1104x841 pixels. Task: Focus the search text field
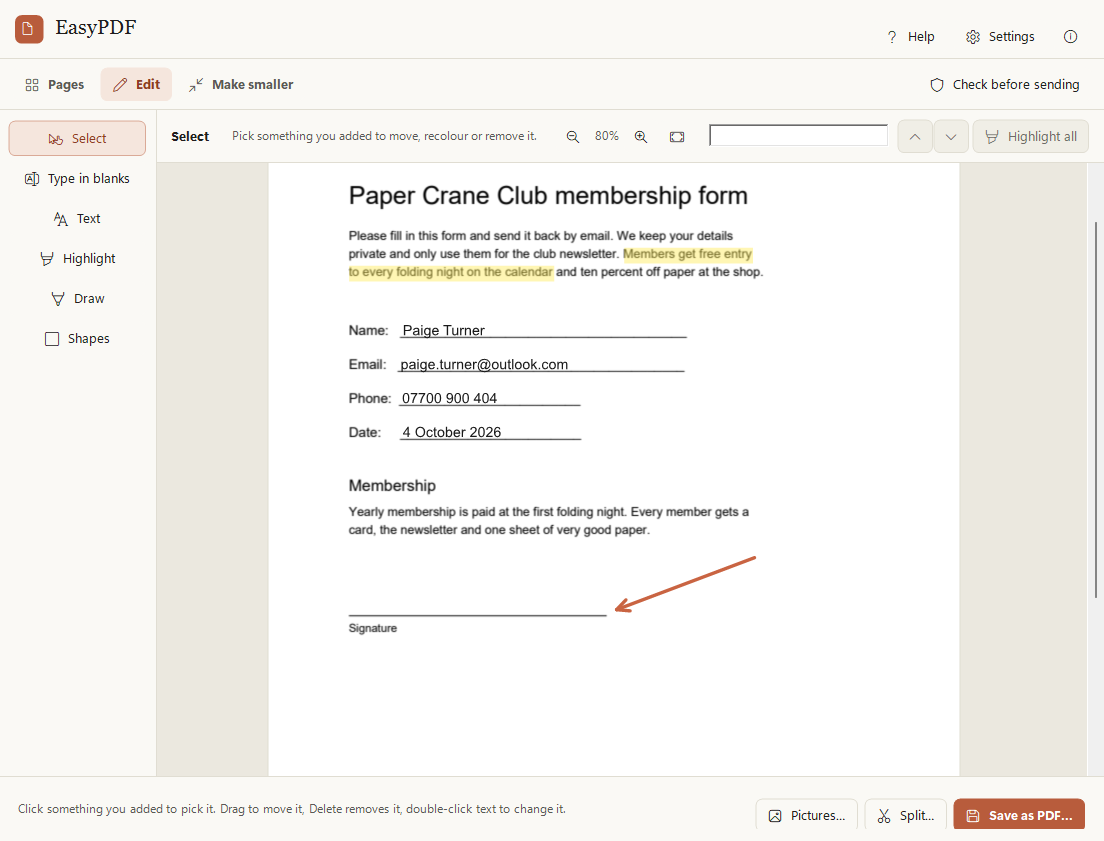(x=798, y=135)
